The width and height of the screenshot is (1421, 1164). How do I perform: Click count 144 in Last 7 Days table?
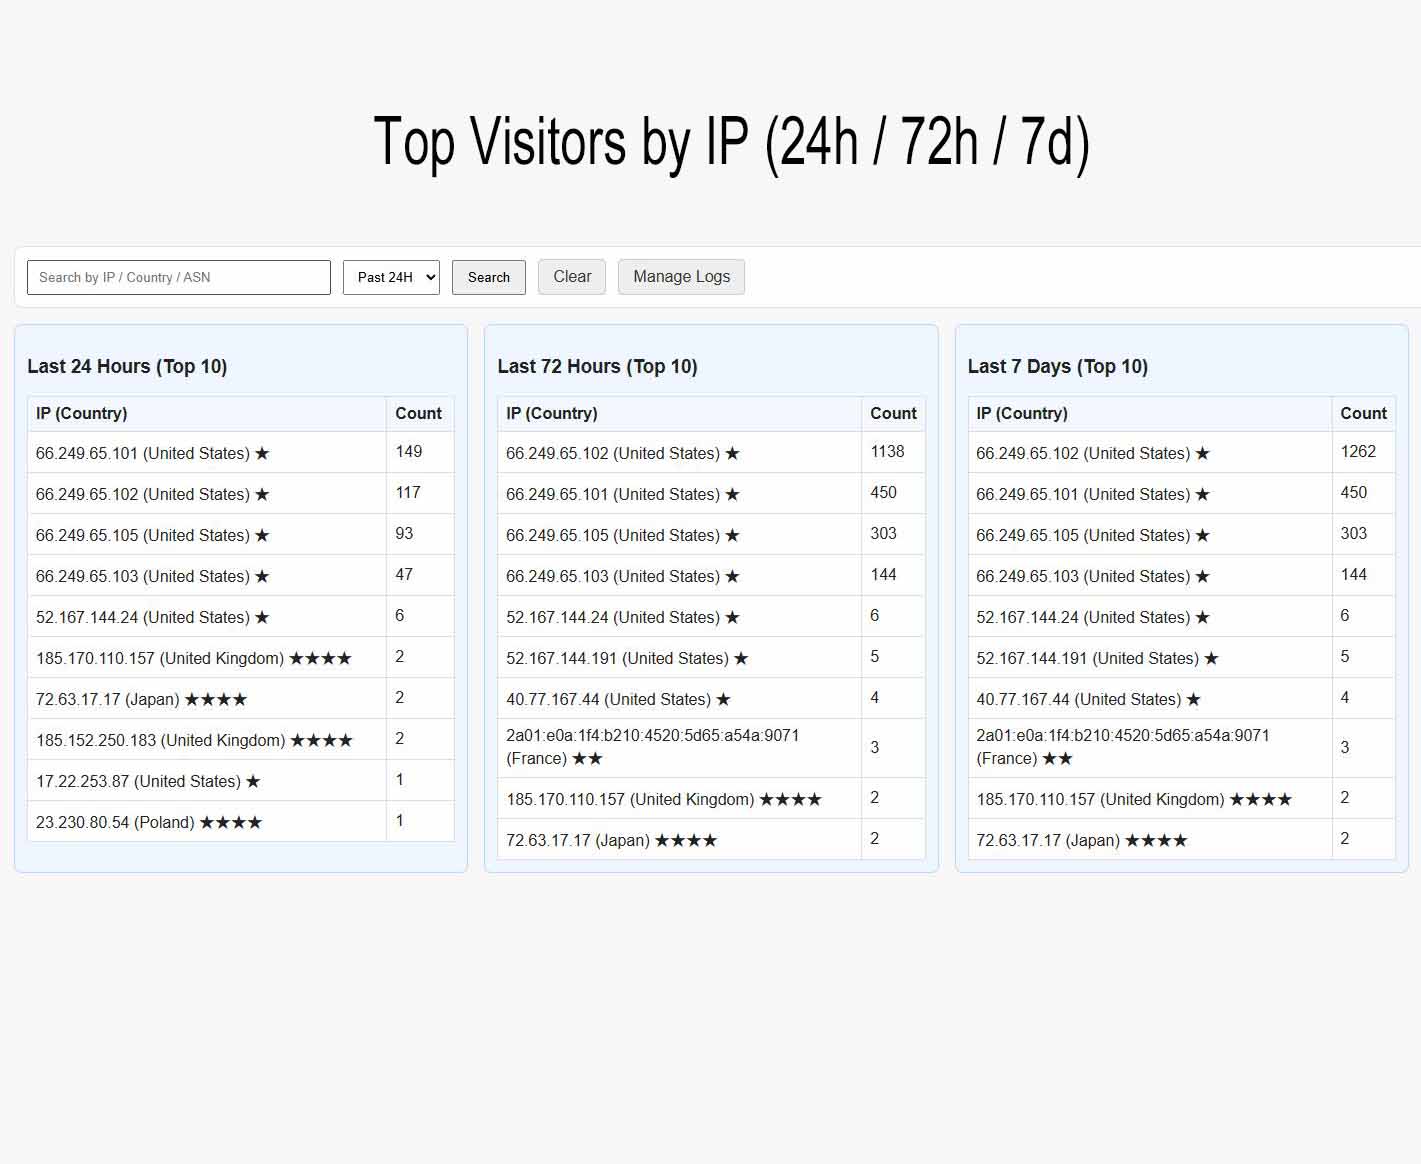(1353, 575)
